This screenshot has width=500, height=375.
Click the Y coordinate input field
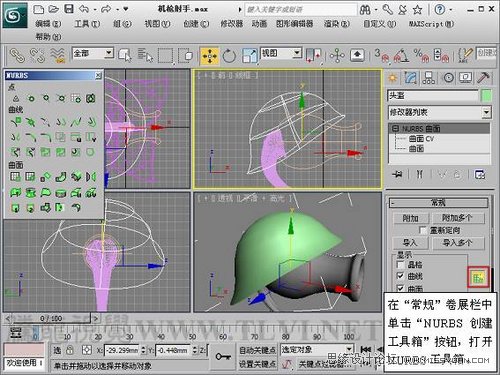[x=173, y=350]
